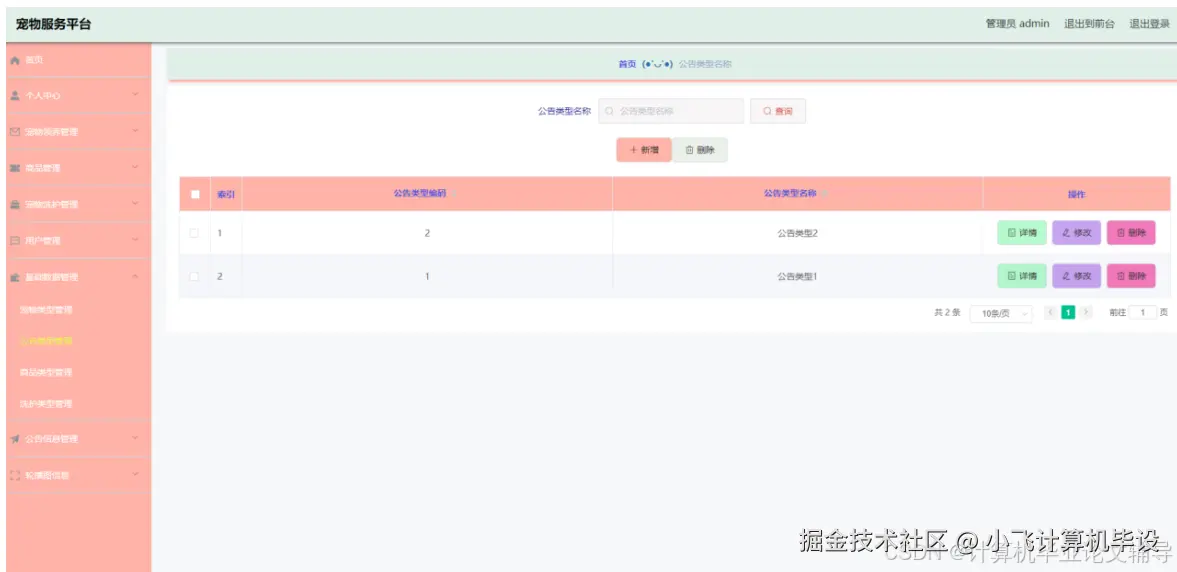Image resolution: width=1177 pixels, height=572 pixels.
Task: Click the paper-plane icon for 公告信息管理
Action: tap(14, 439)
